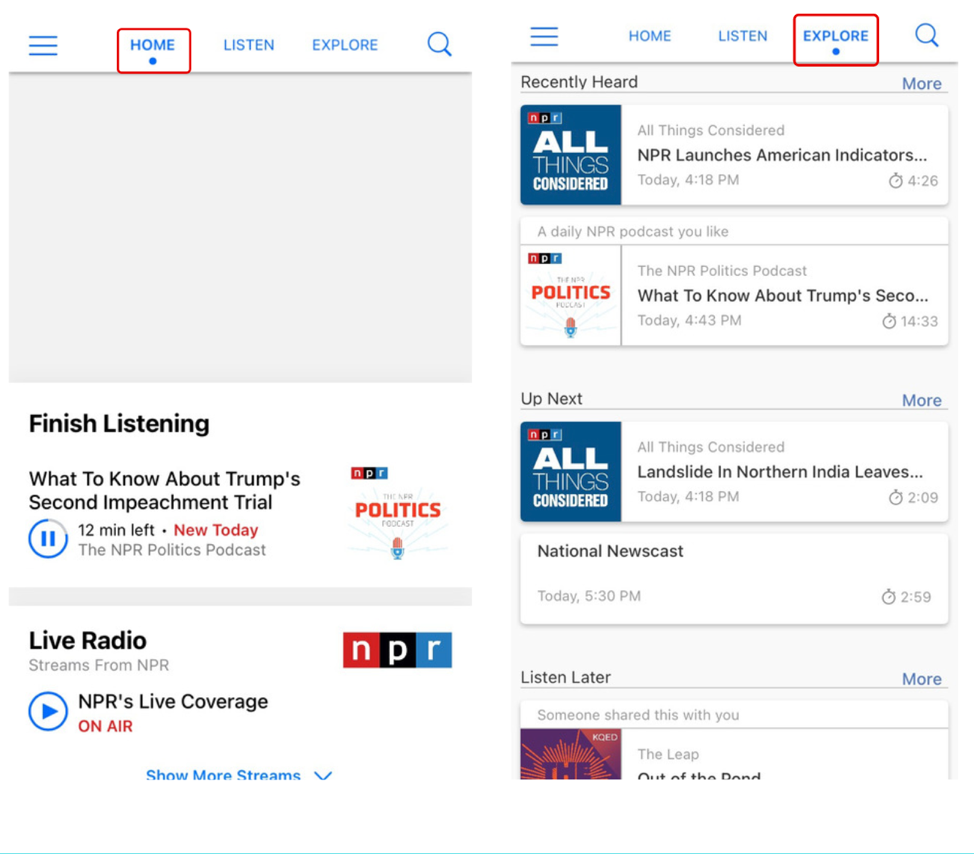Screen dimensions: 974x854
Task: Open More link beside Listen Later
Action: [x=922, y=679]
